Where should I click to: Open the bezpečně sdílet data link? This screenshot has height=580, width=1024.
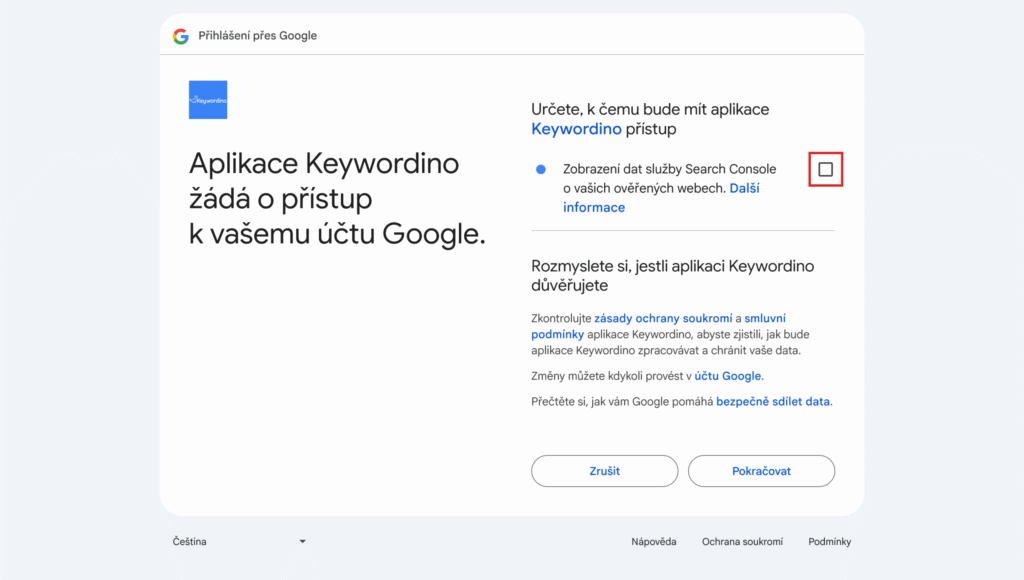(773, 401)
